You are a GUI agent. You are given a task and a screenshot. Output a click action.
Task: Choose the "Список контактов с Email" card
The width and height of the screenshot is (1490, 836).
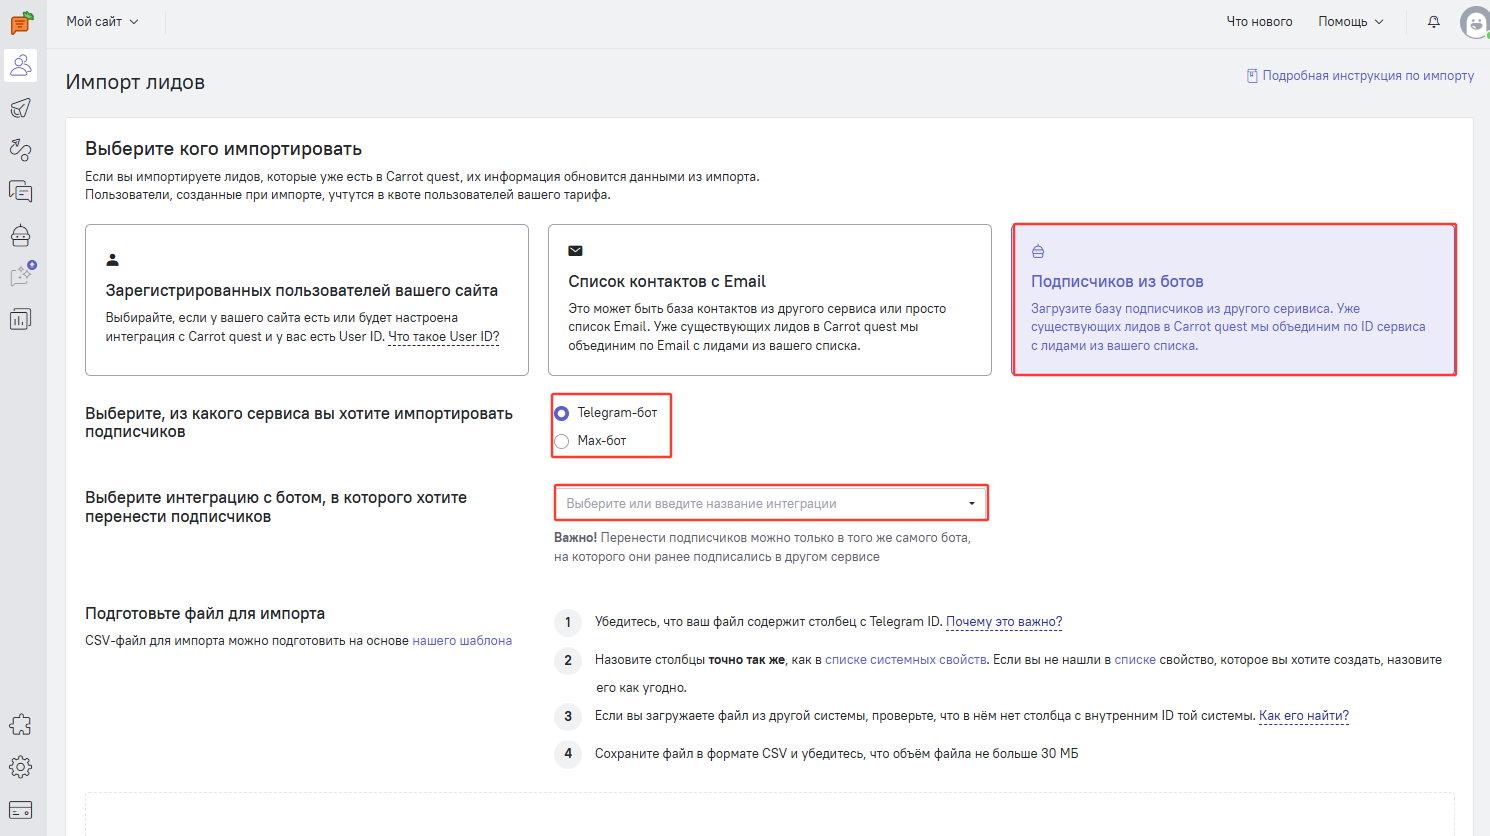tap(769, 300)
